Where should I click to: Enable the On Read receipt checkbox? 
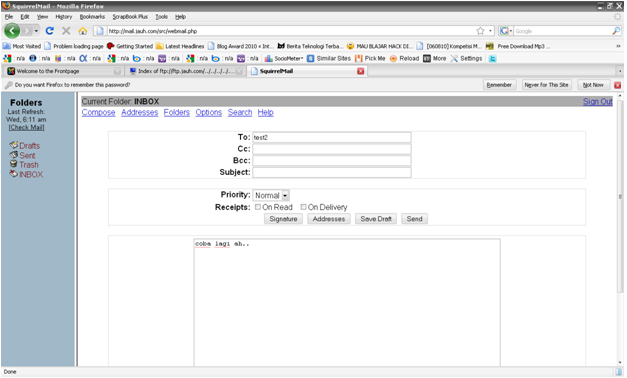click(258, 207)
